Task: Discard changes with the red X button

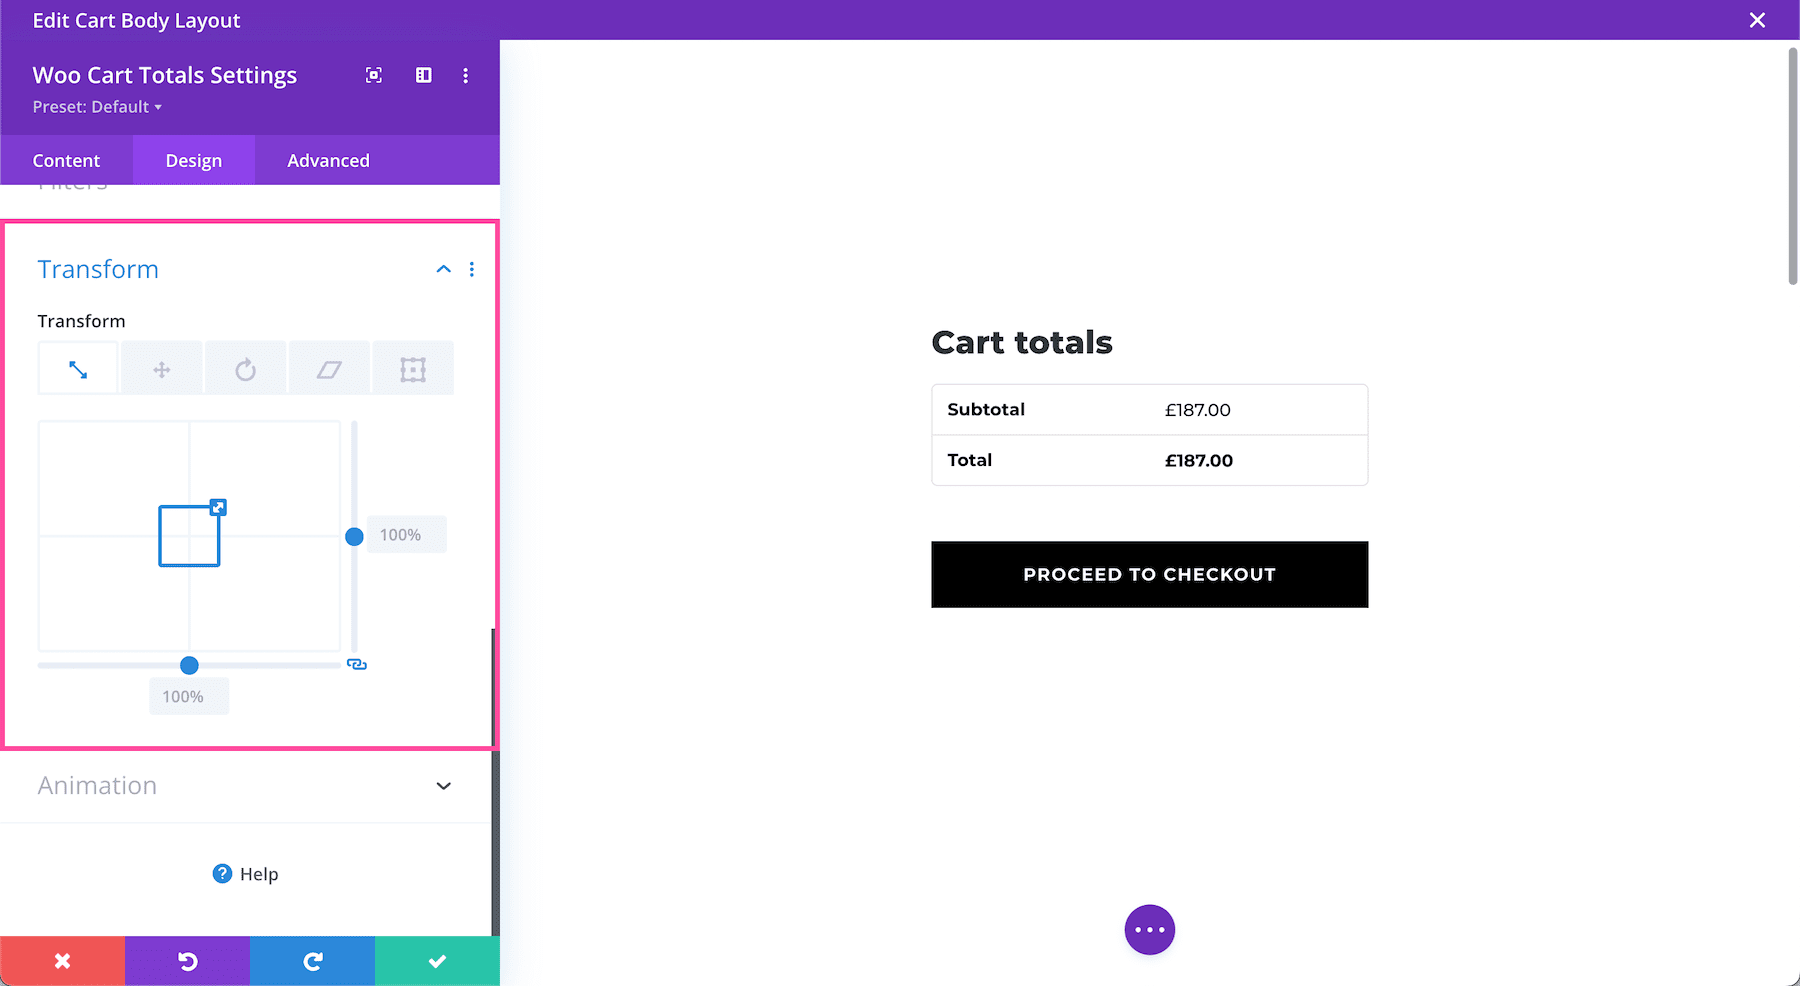Action: (x=62, y=960)
